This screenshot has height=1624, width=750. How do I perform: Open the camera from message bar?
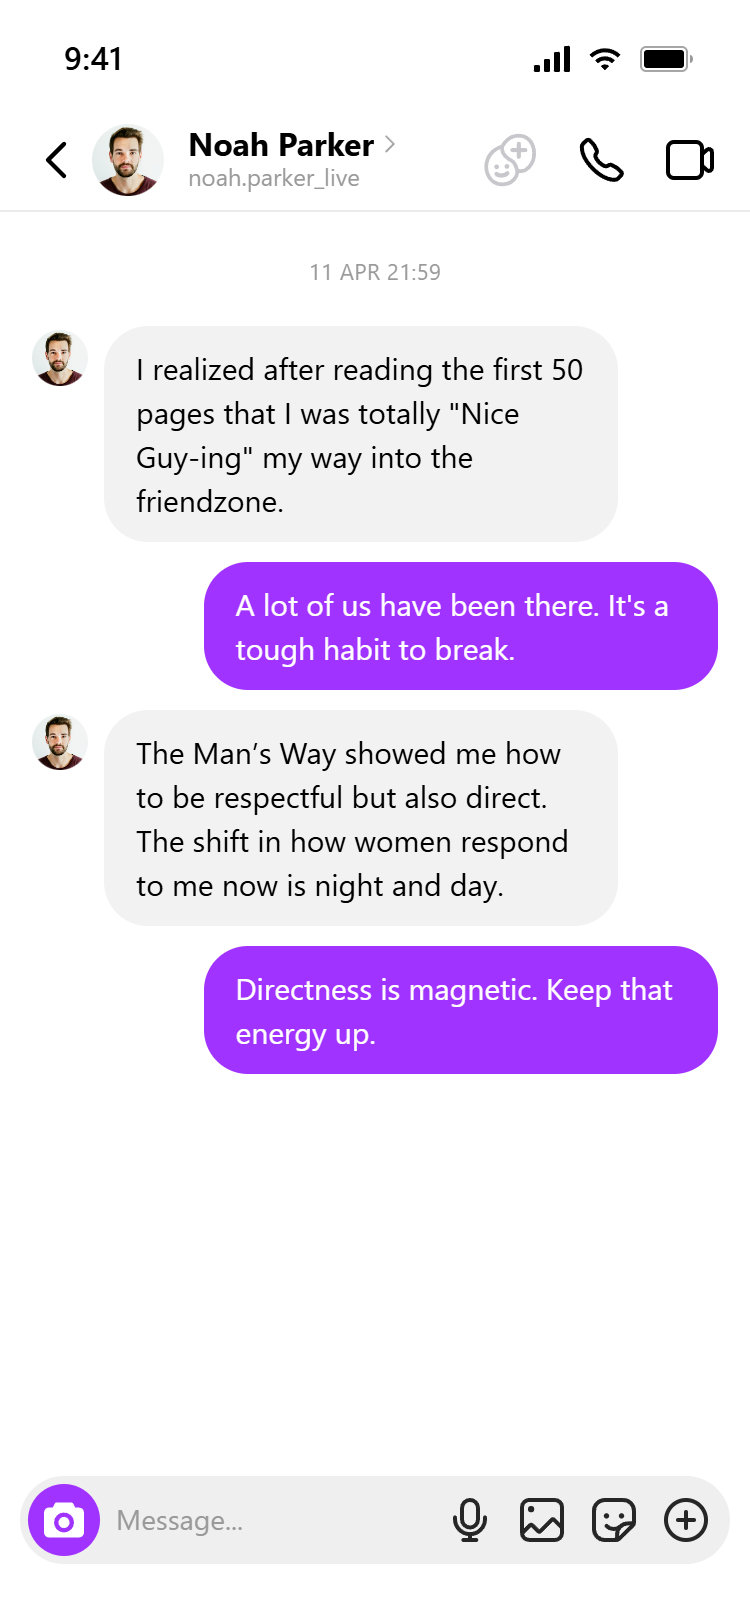[x=64, y=1520]
